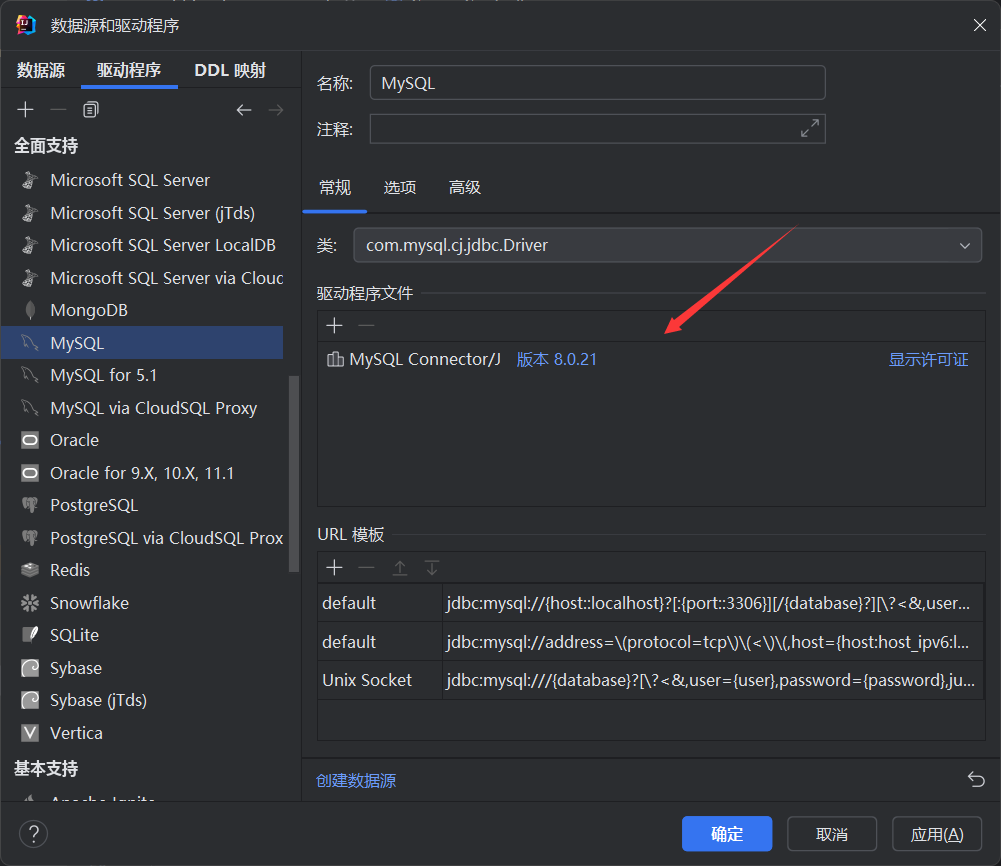Open MySQL Connector/J version 8.0.21 selector
Viewport: 1001px width, 866px height.
(556, 360)
